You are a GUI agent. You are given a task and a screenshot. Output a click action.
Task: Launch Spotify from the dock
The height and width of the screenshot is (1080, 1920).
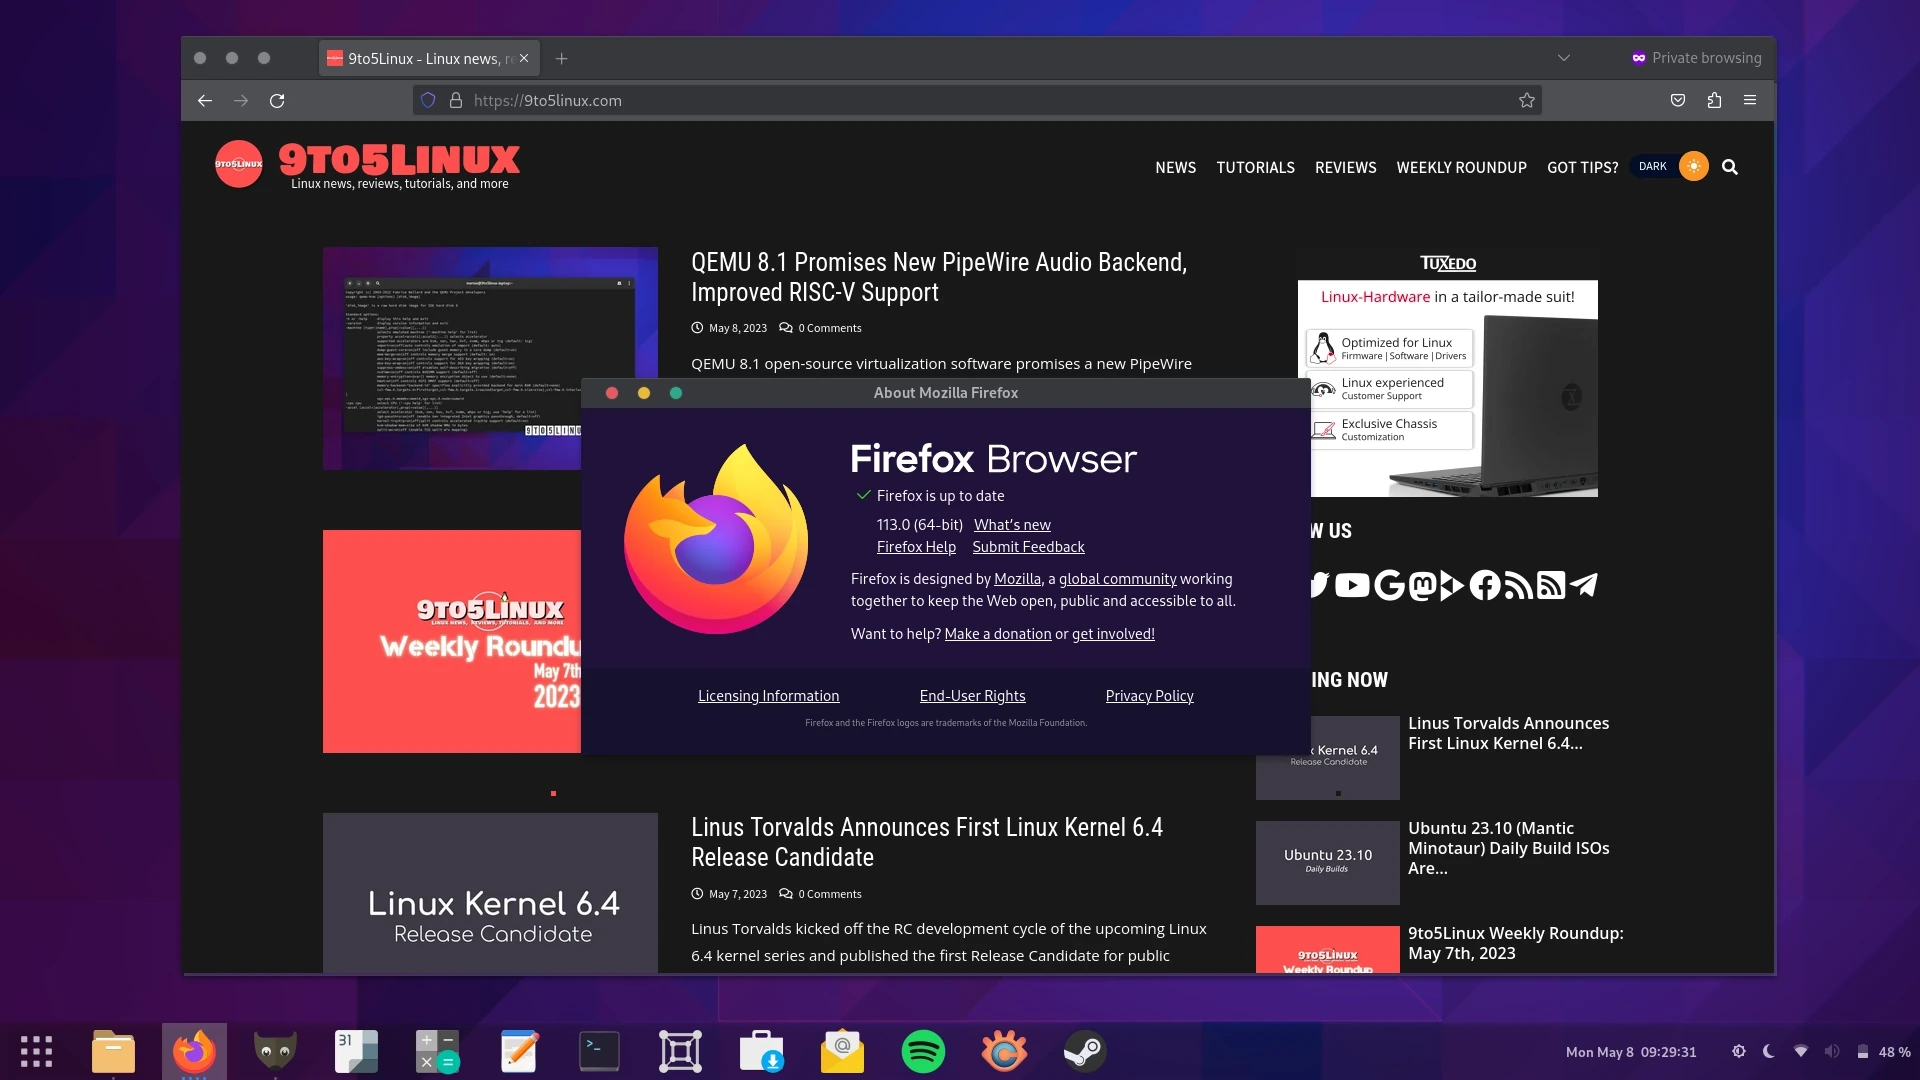pyautogui.click(x=922, y=1051)
